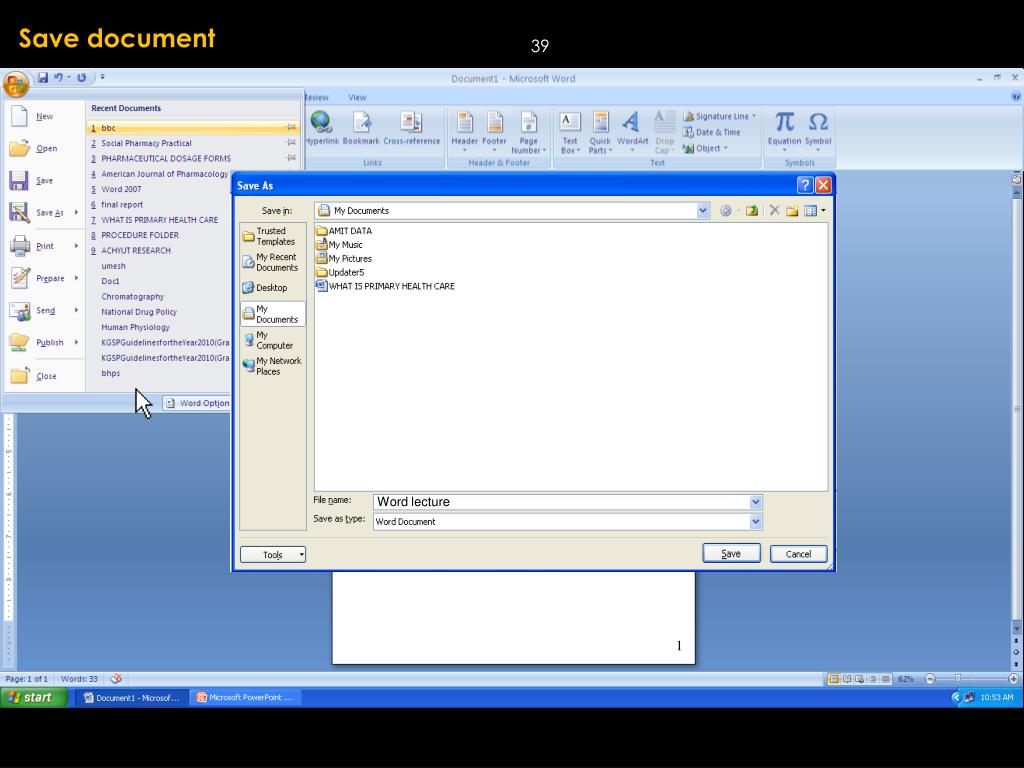Screen dimensions: 1024x768
Task: Click the Delete X icon in the Save As dialog
Action: [x=774, y=210]
